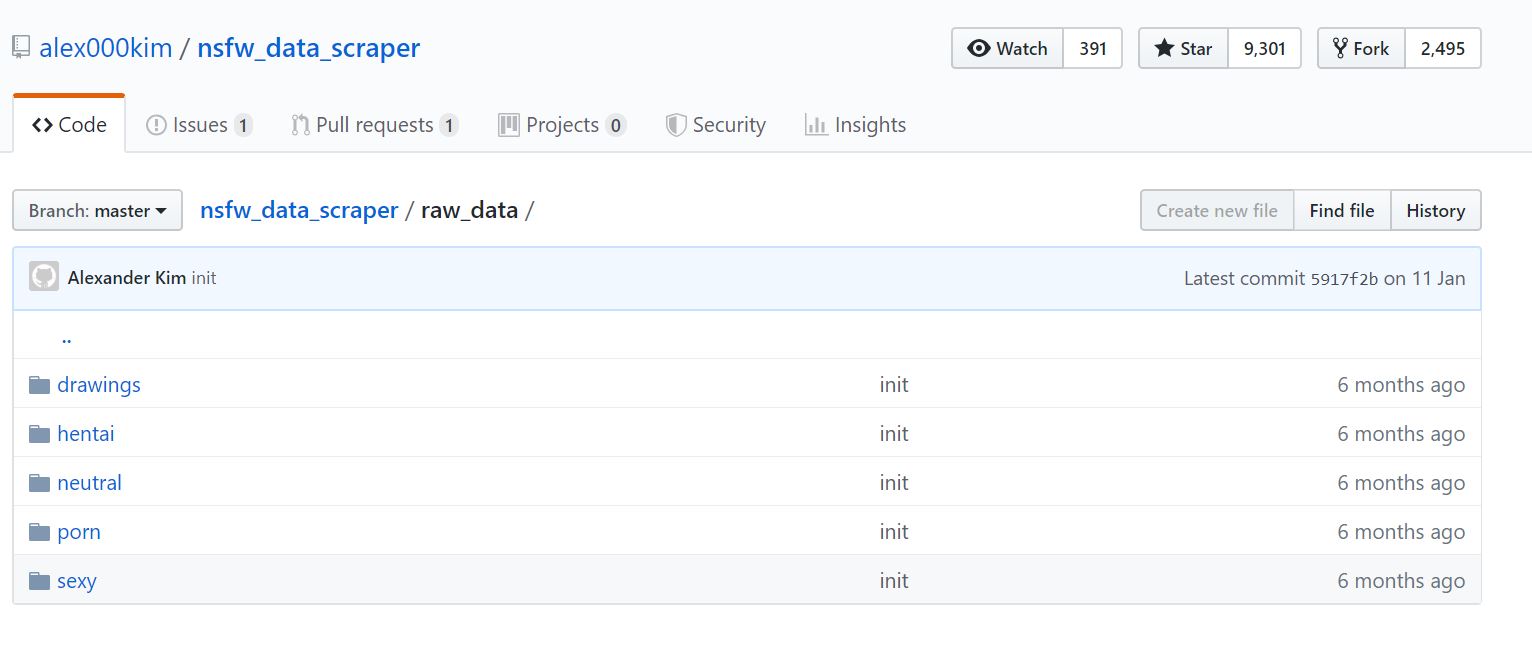The image size is (1532, 647).
Task: Open the sexy folder link
Action: point(77,581)
